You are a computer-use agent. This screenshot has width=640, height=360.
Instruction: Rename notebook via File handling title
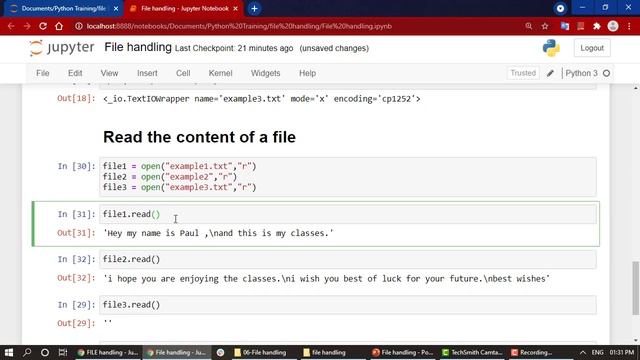click(x=138, y=47)
